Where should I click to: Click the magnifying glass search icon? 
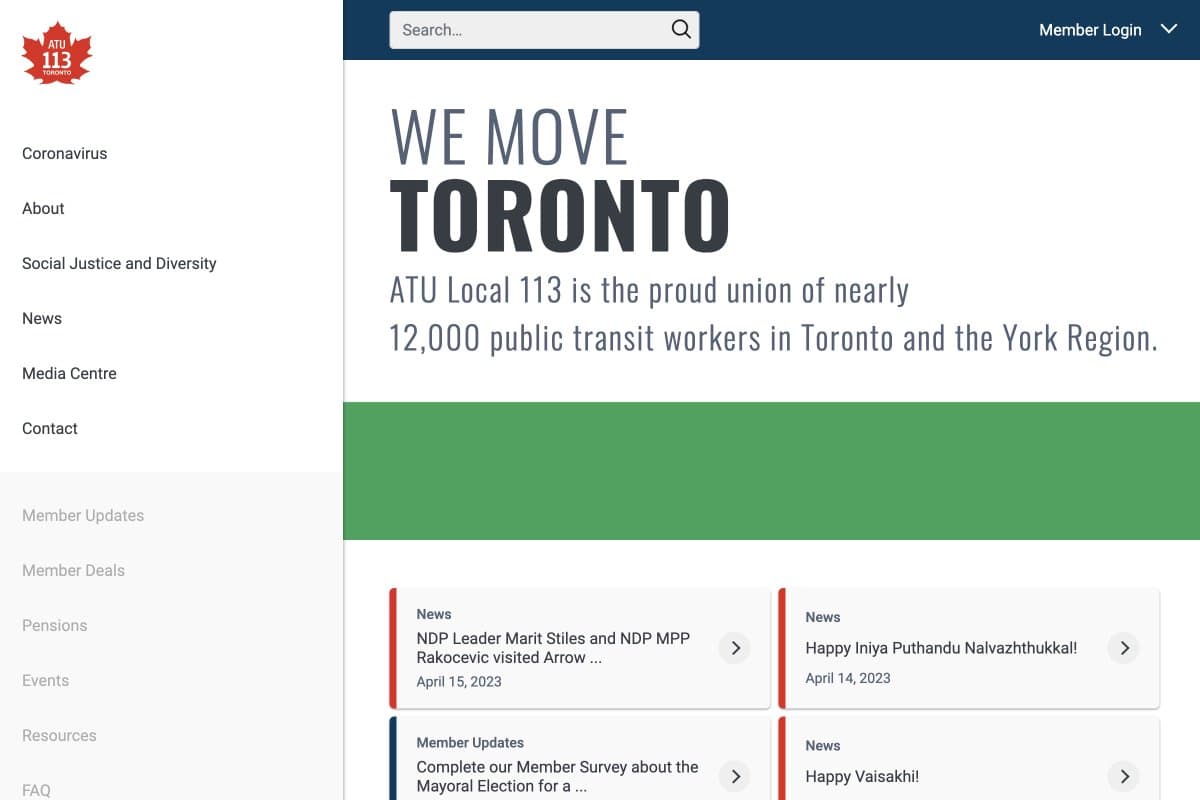[x=681, y=30]
